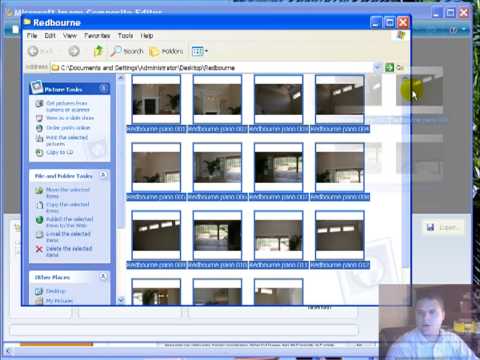The image size is (480, 360).
Task: Select thumbnail Redbourne pano 009
Action: pos(156,235)
